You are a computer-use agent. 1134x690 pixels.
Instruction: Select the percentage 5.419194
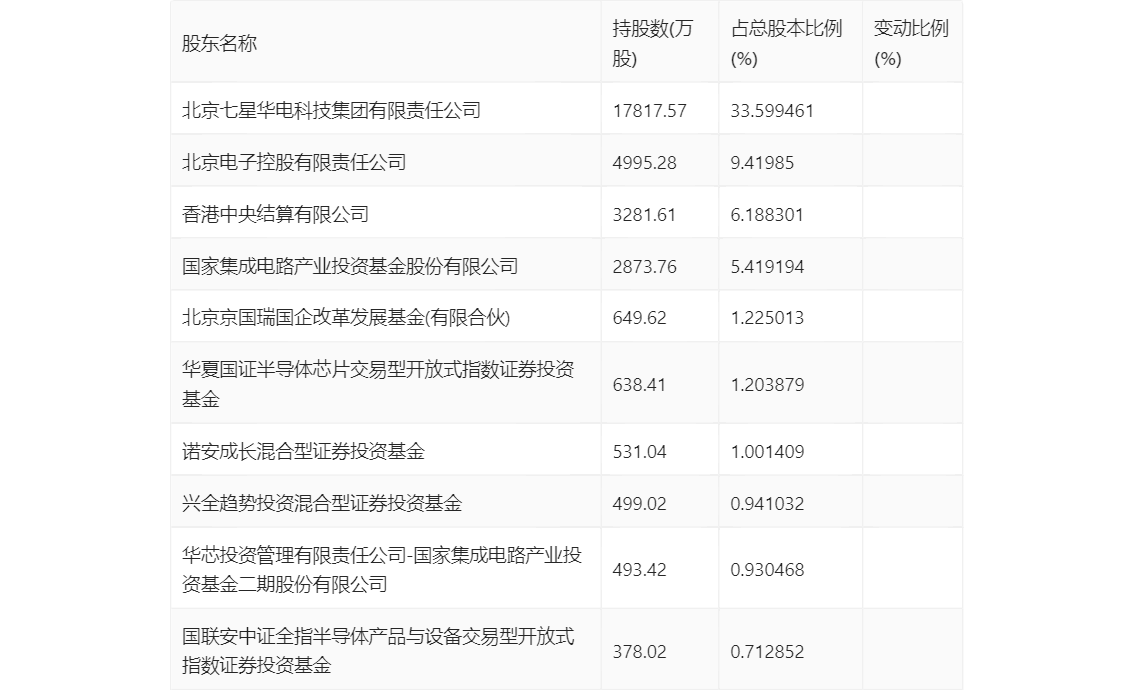pos(767,267)
